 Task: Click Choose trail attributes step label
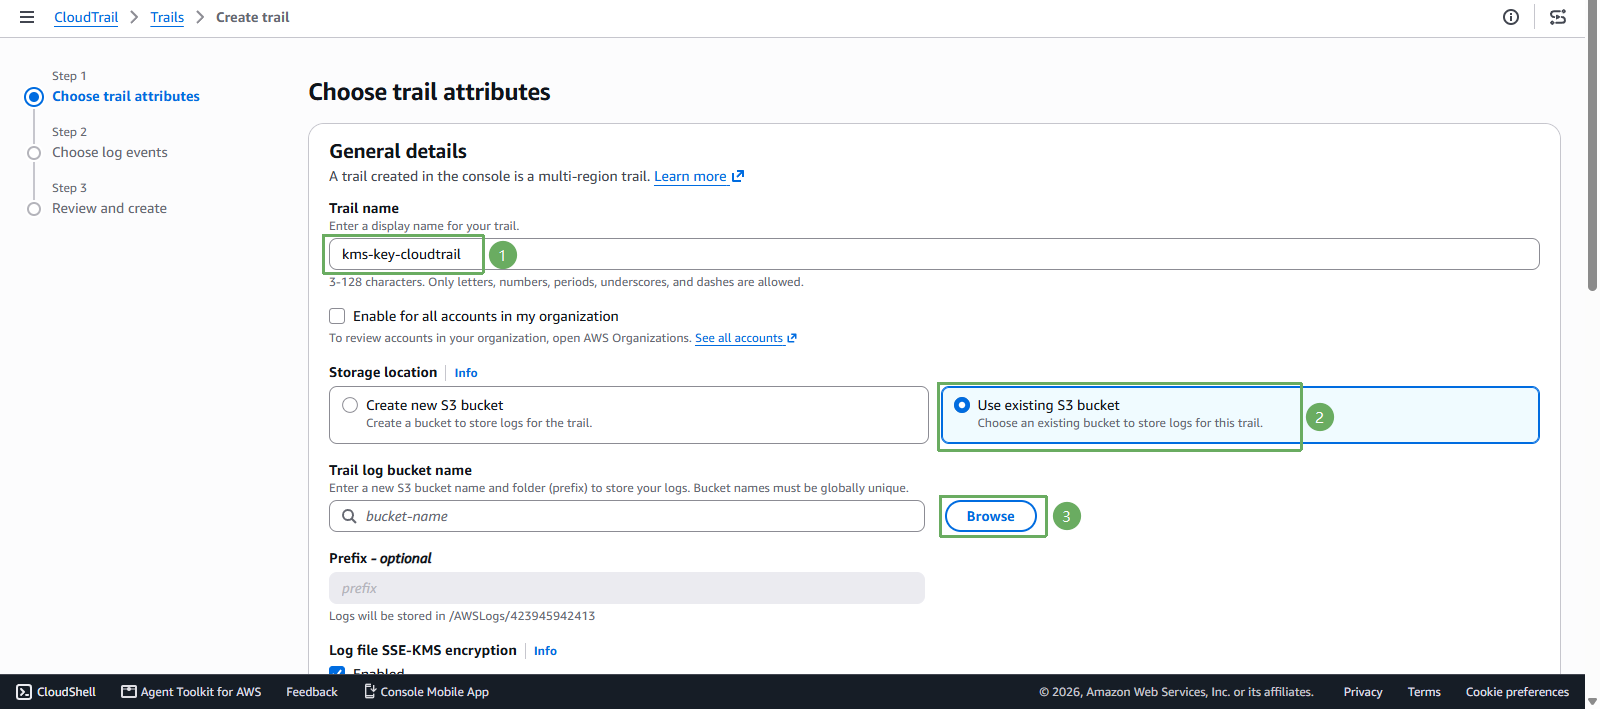(x=126, y=96)
